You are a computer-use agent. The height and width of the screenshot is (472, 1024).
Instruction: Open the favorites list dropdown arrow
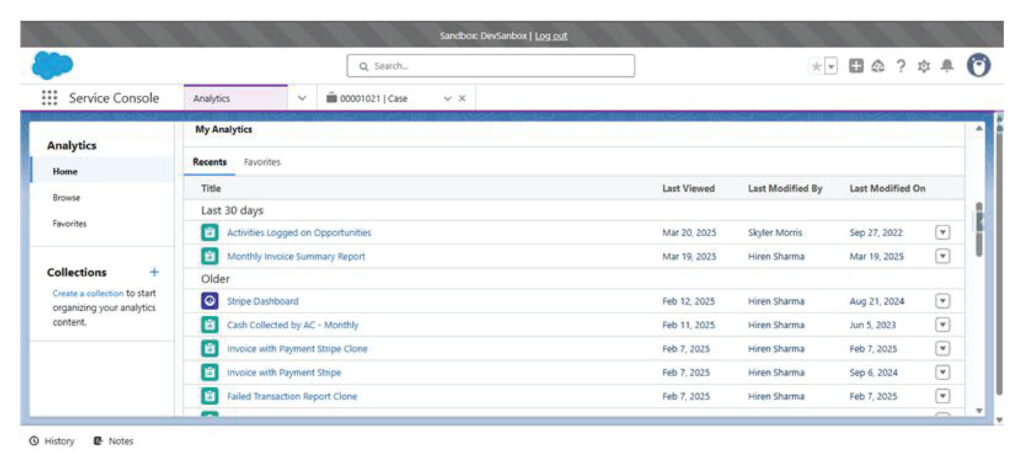(831, 66)
